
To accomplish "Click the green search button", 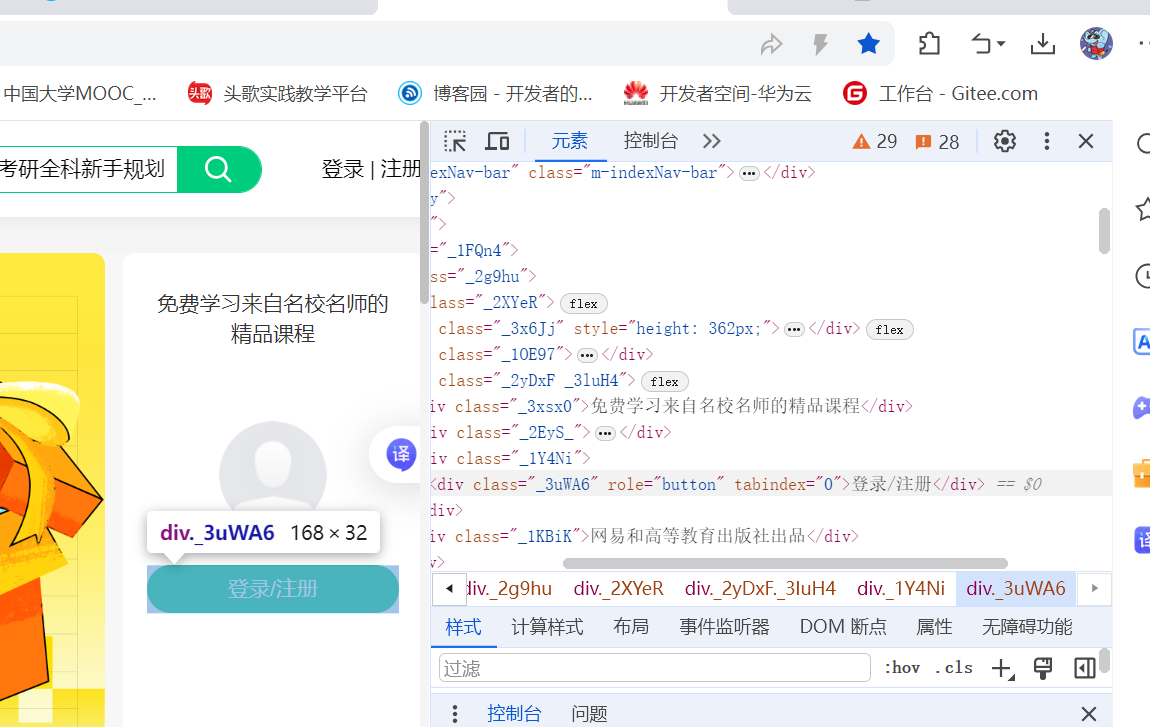I will (219, 169).
